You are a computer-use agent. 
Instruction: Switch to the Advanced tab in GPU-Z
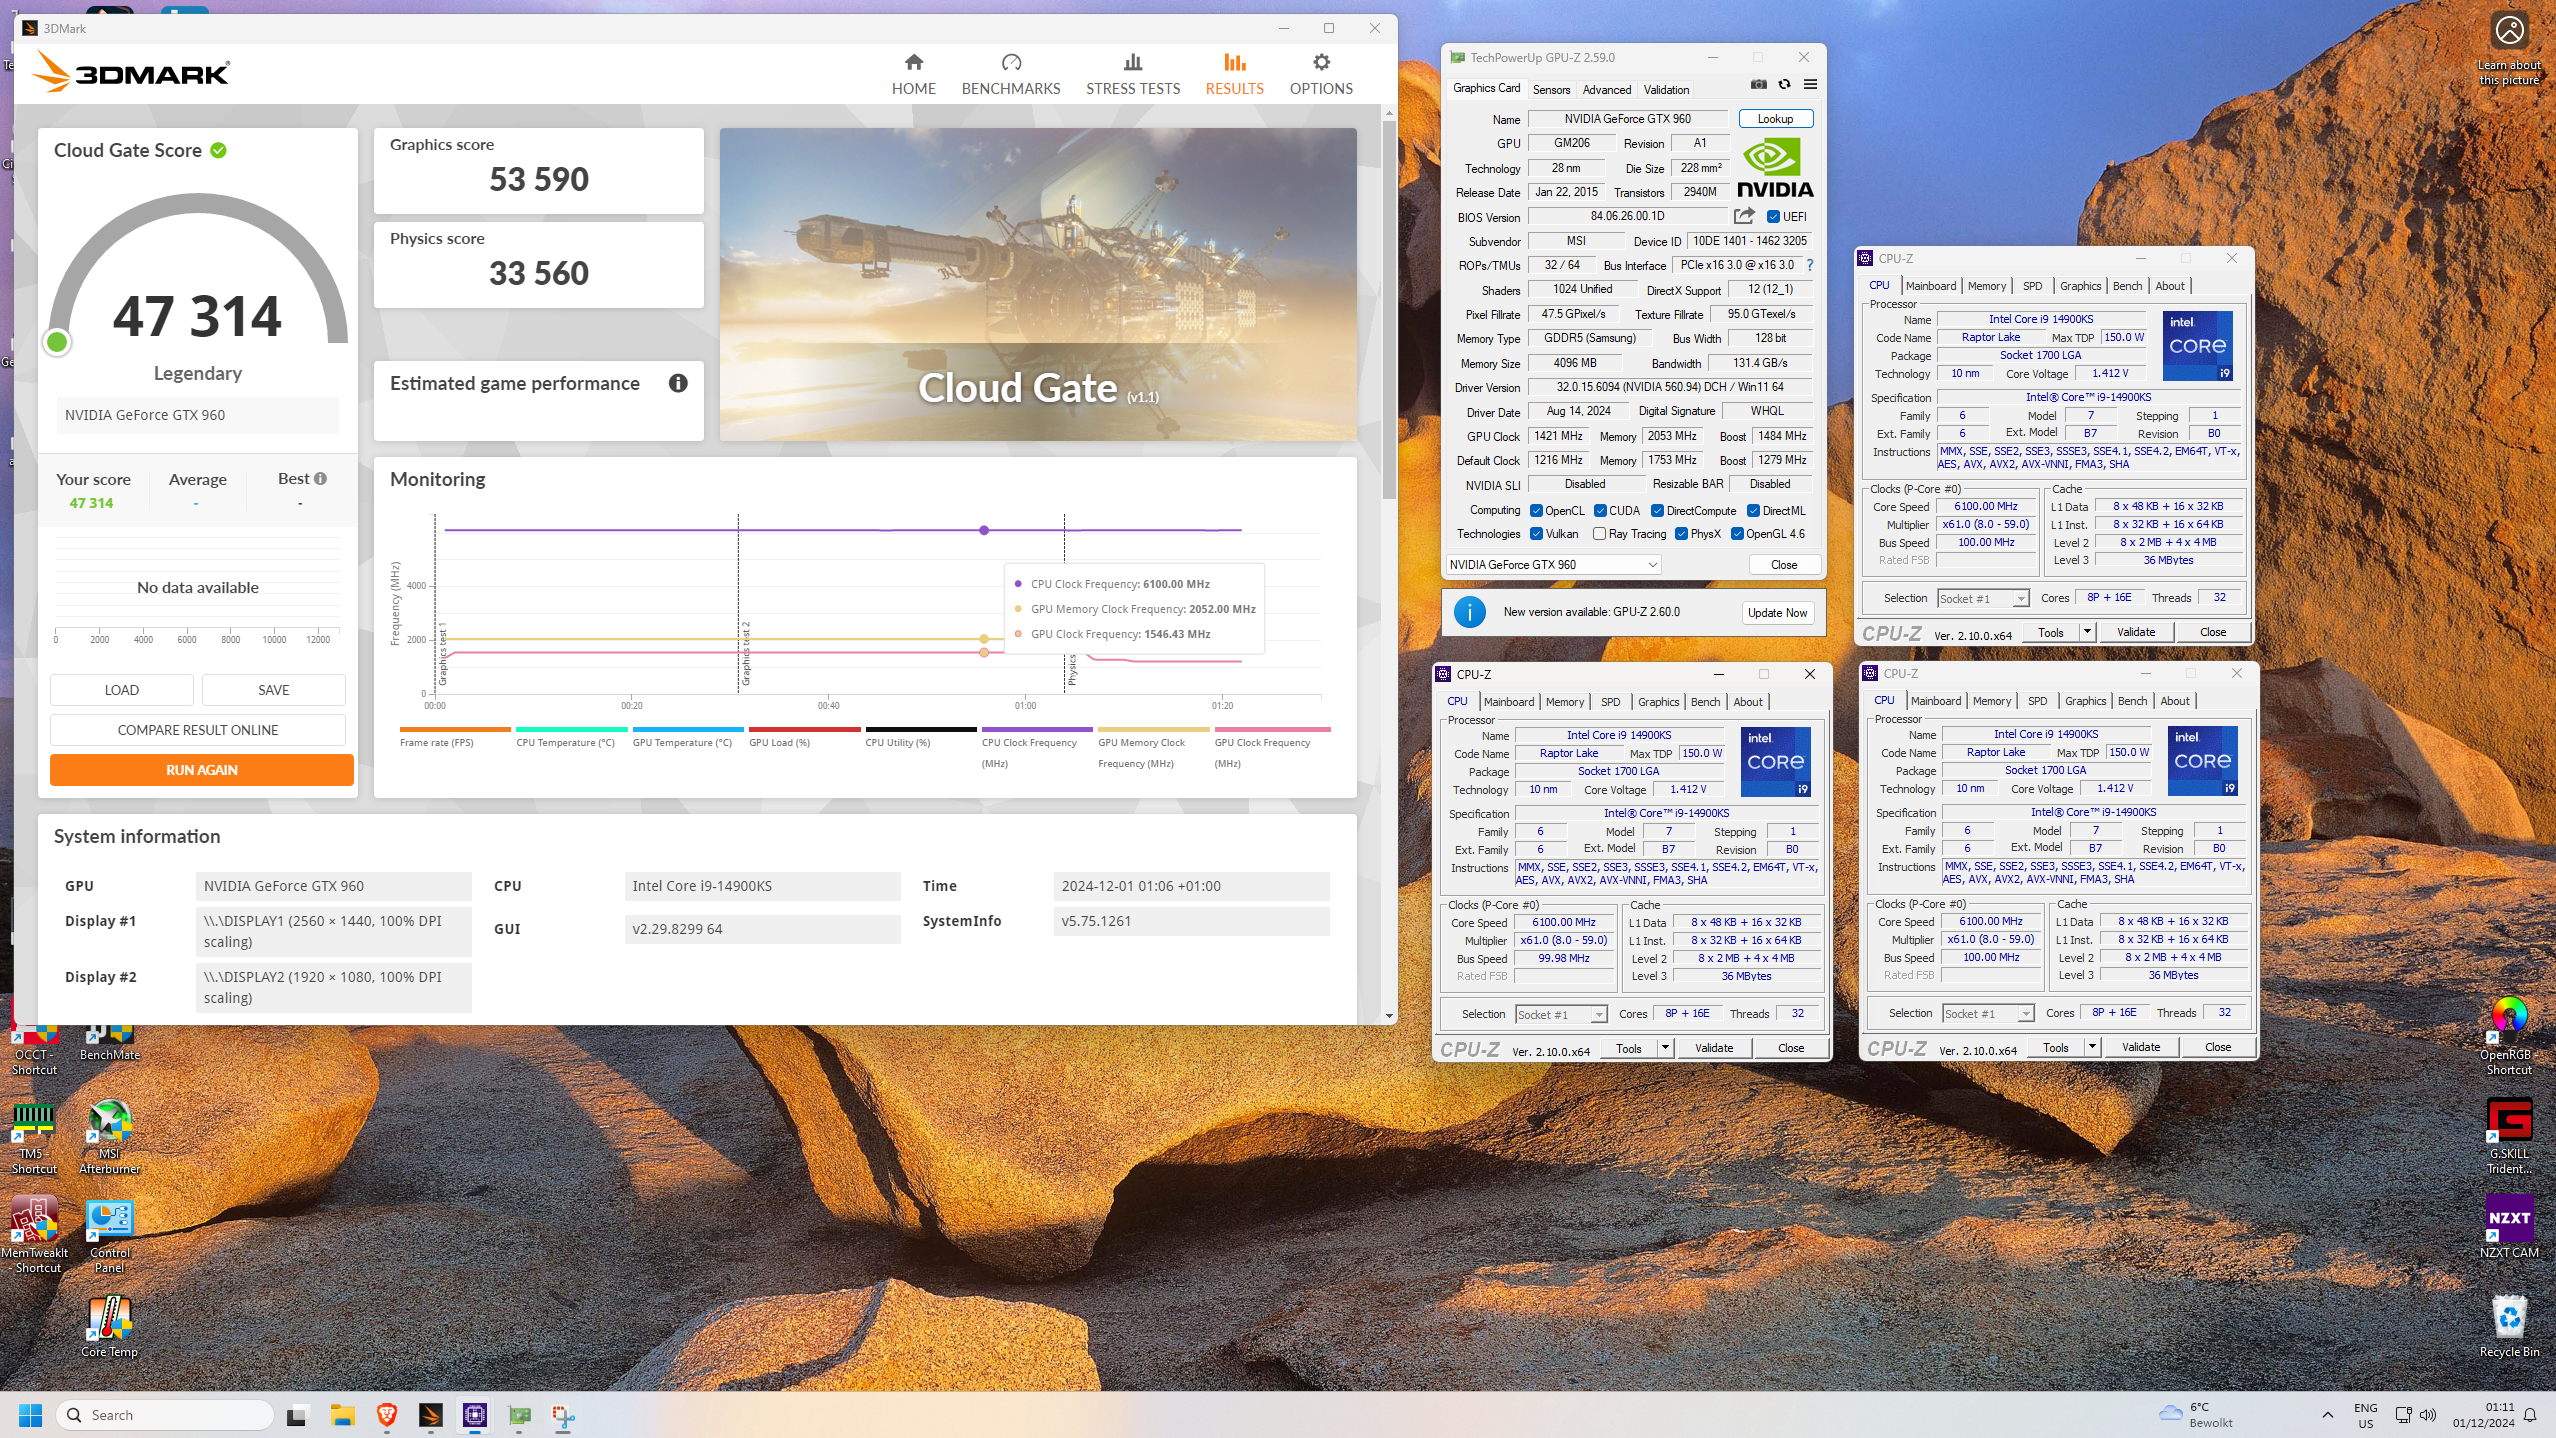coord(1607,89)
